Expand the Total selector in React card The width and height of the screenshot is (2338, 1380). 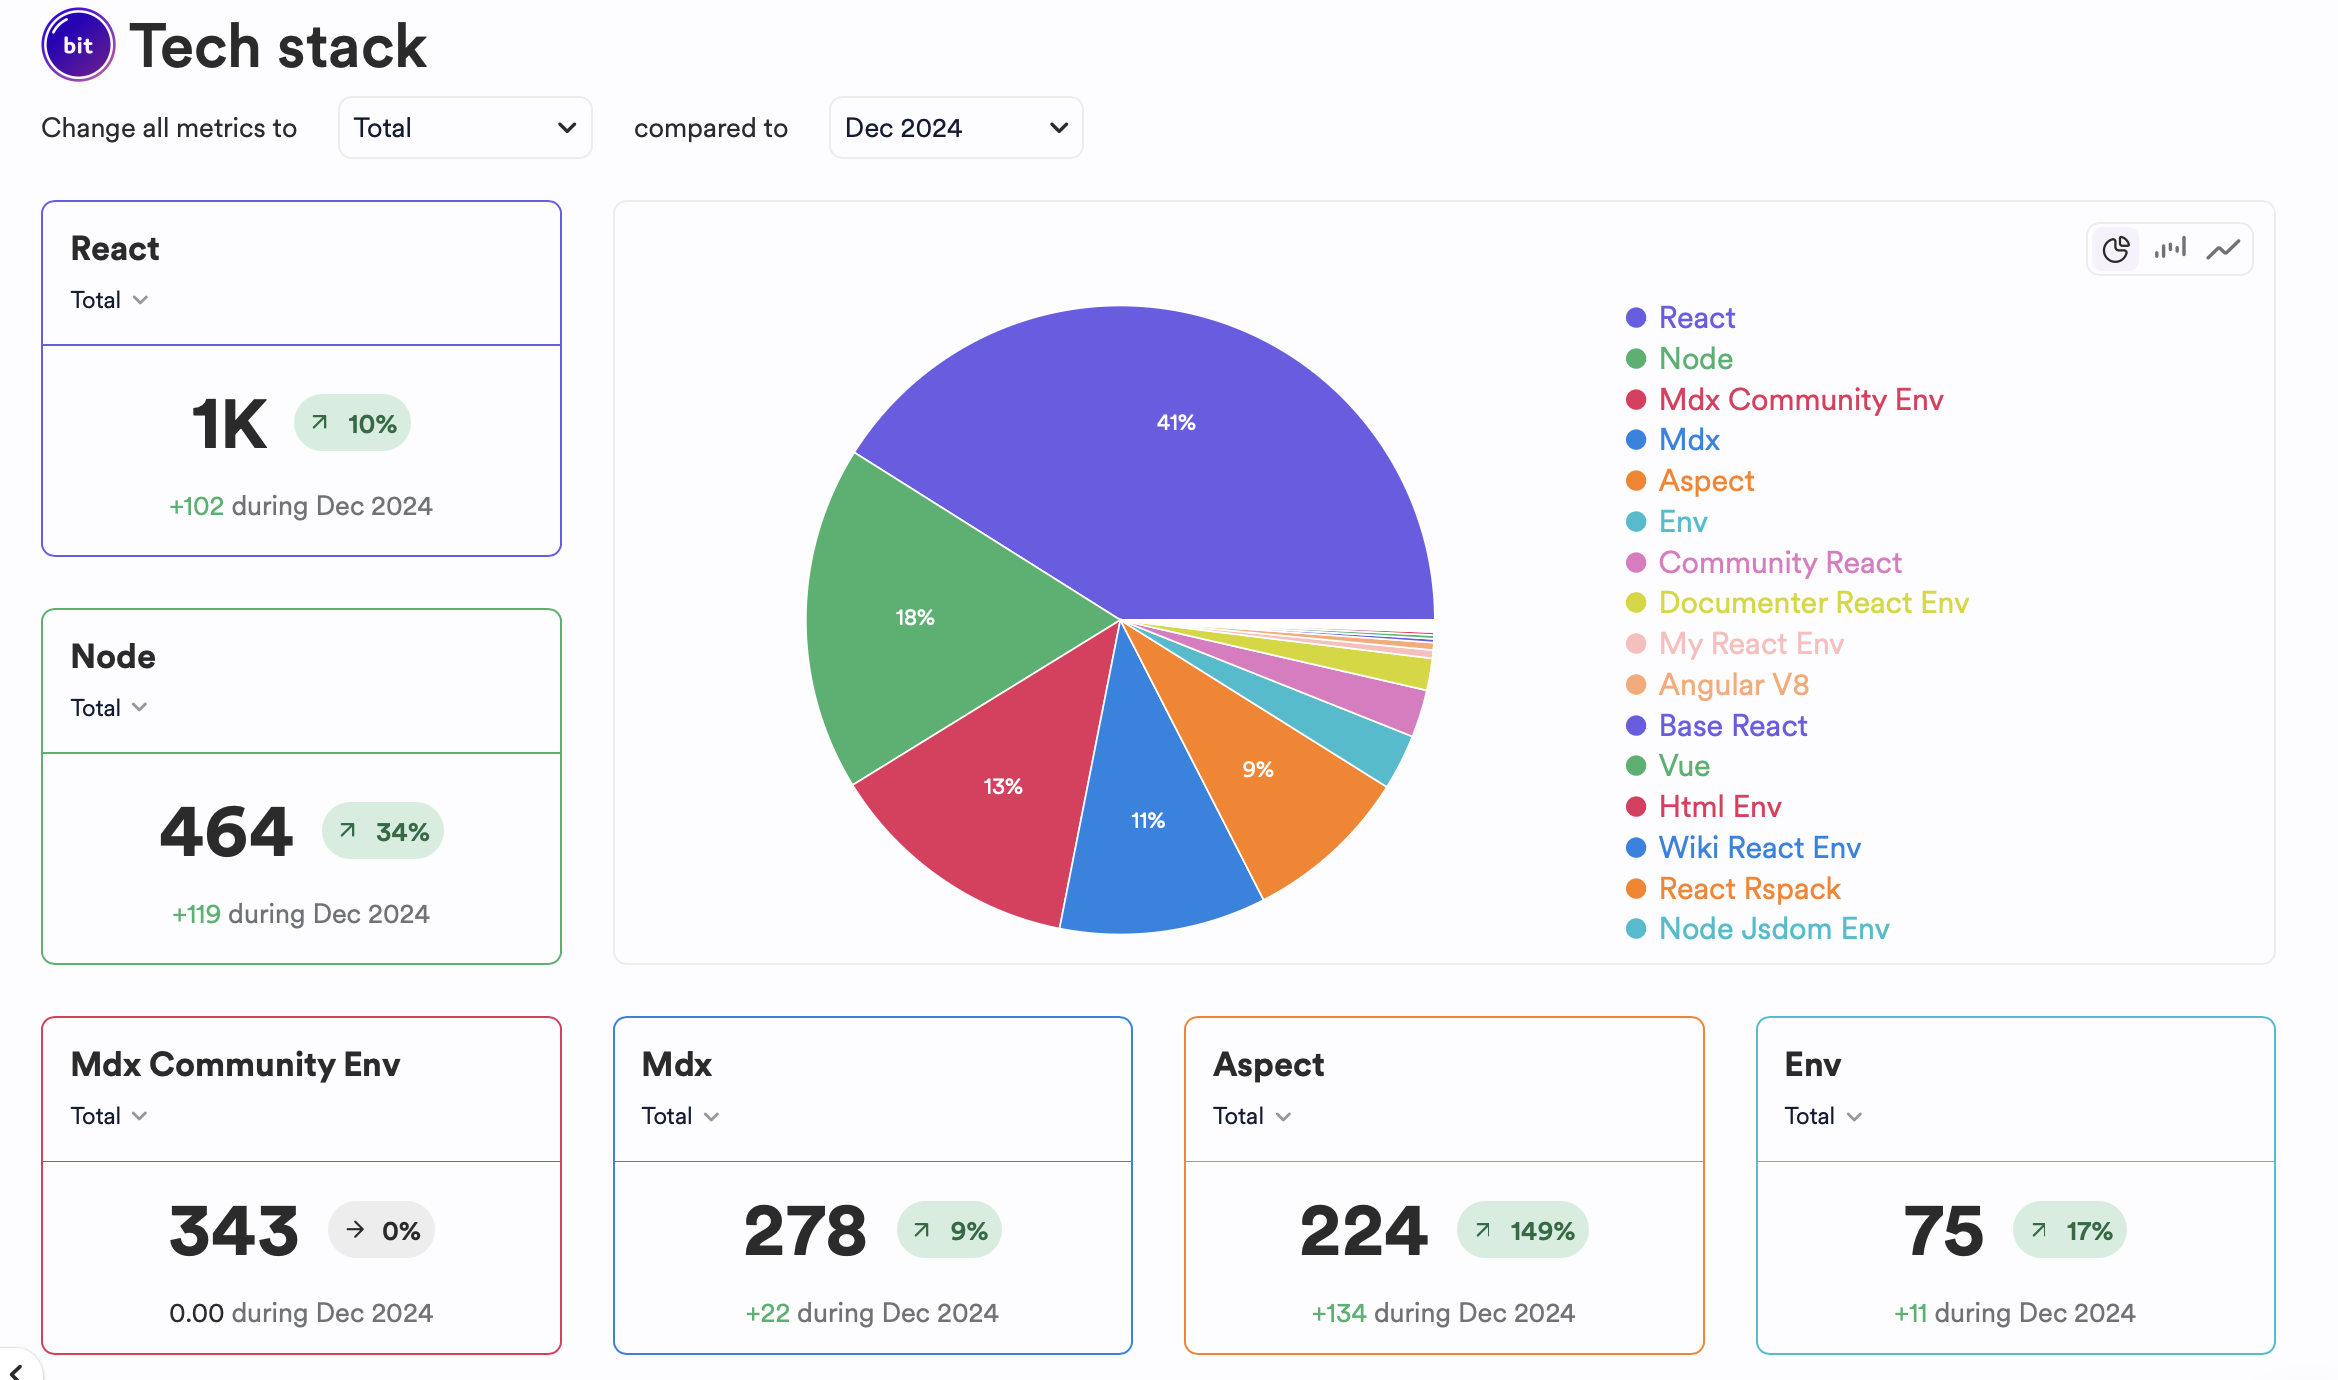[110, 300]
